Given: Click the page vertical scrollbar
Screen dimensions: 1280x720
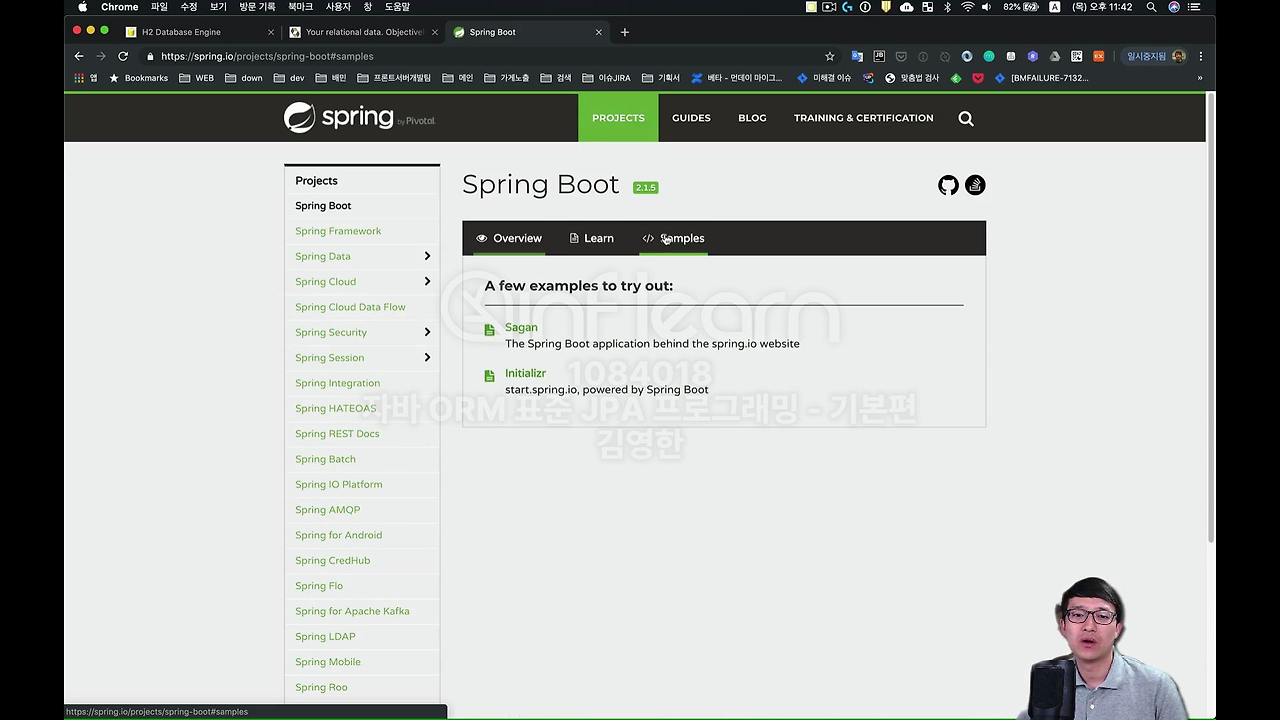Looking at the screenshot, I should tap(1211, 318).
